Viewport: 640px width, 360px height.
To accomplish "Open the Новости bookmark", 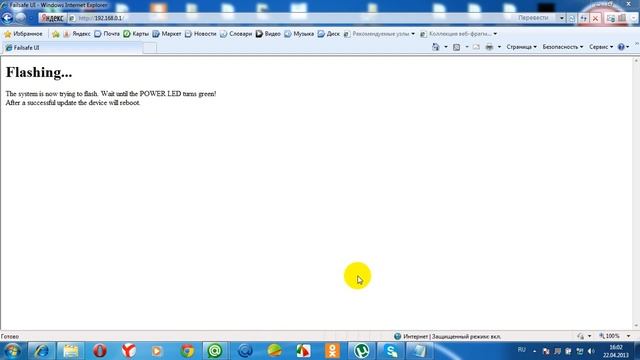I will click(200, 34).
